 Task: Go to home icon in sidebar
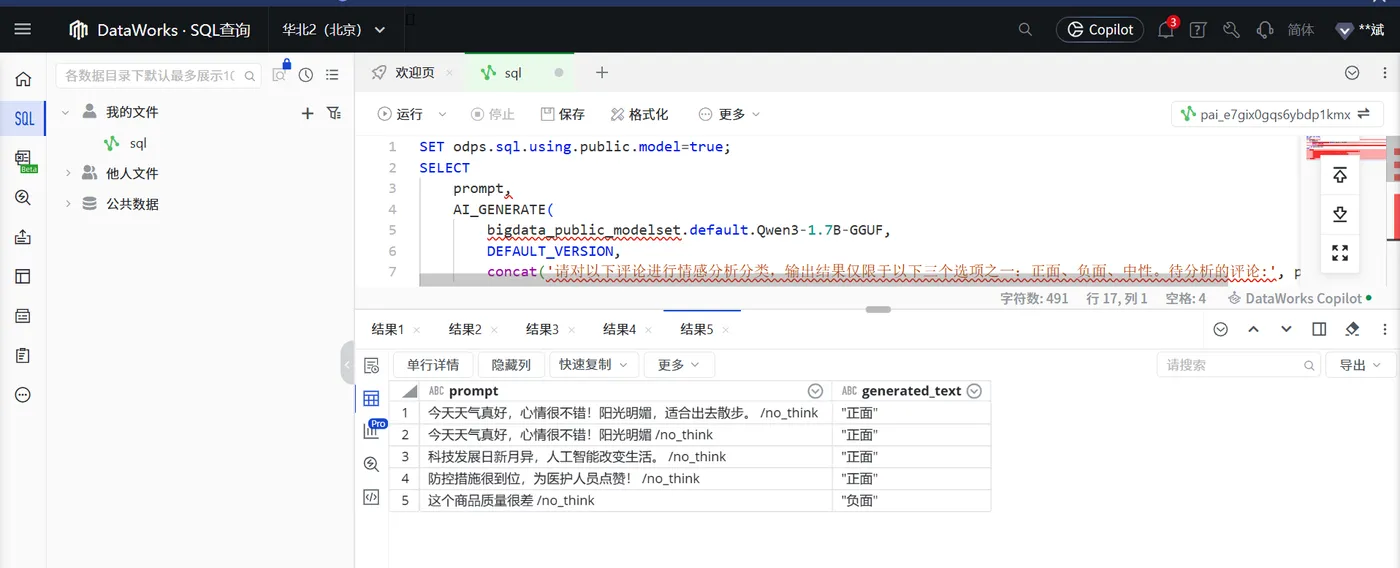[23, 79]
